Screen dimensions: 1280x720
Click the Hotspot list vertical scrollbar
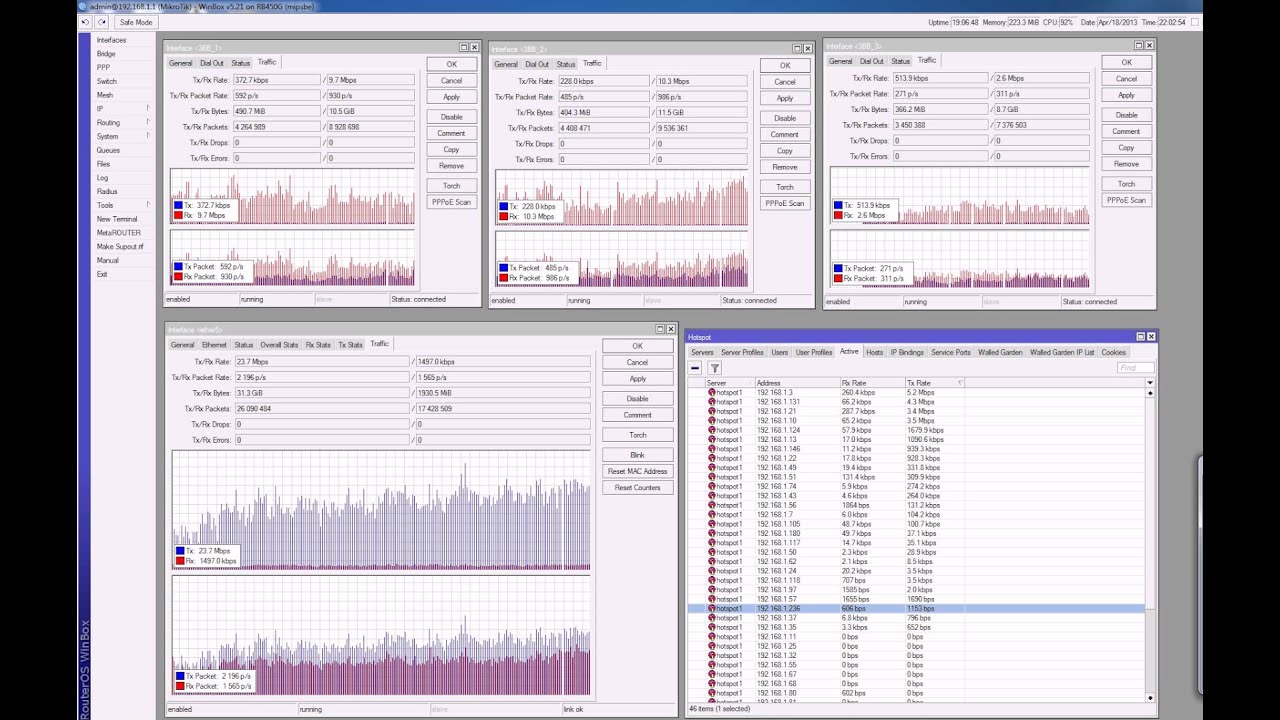pos(1150,545)
